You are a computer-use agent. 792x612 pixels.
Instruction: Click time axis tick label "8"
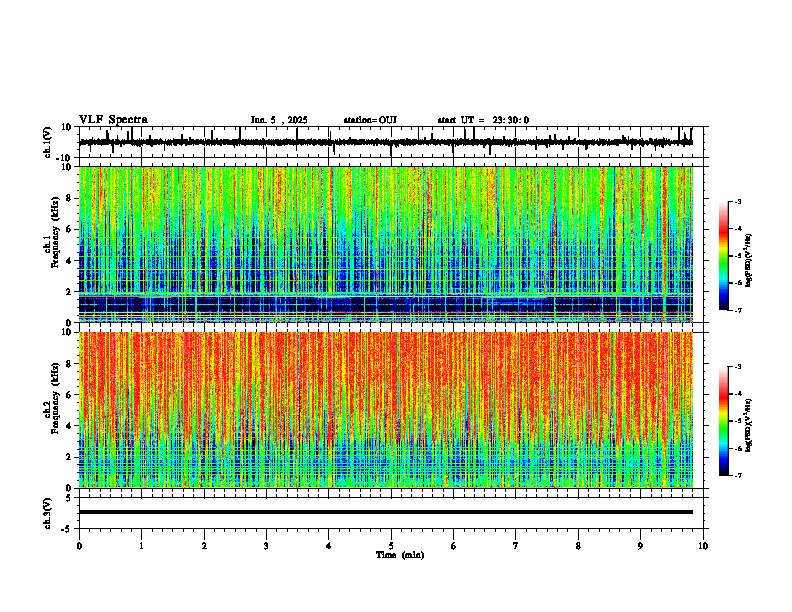578,546
